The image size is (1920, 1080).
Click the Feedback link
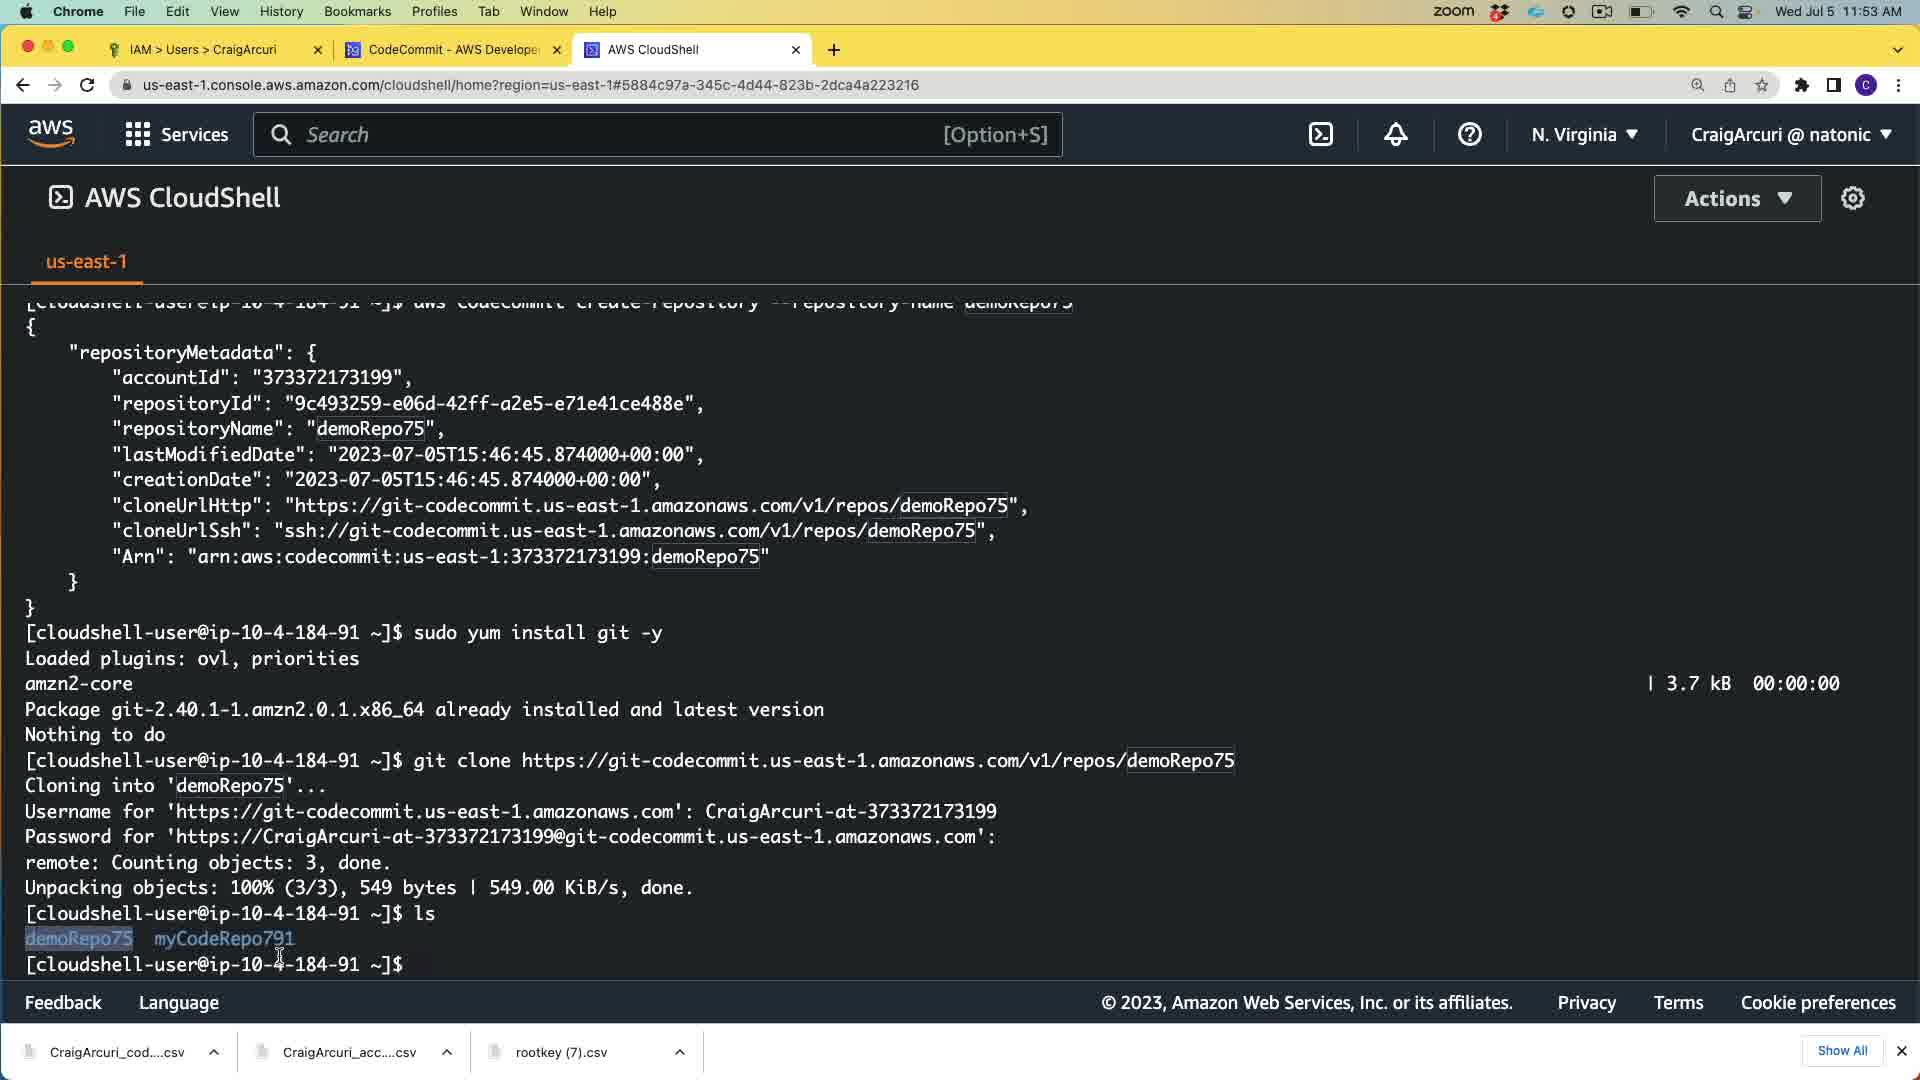63,1002
